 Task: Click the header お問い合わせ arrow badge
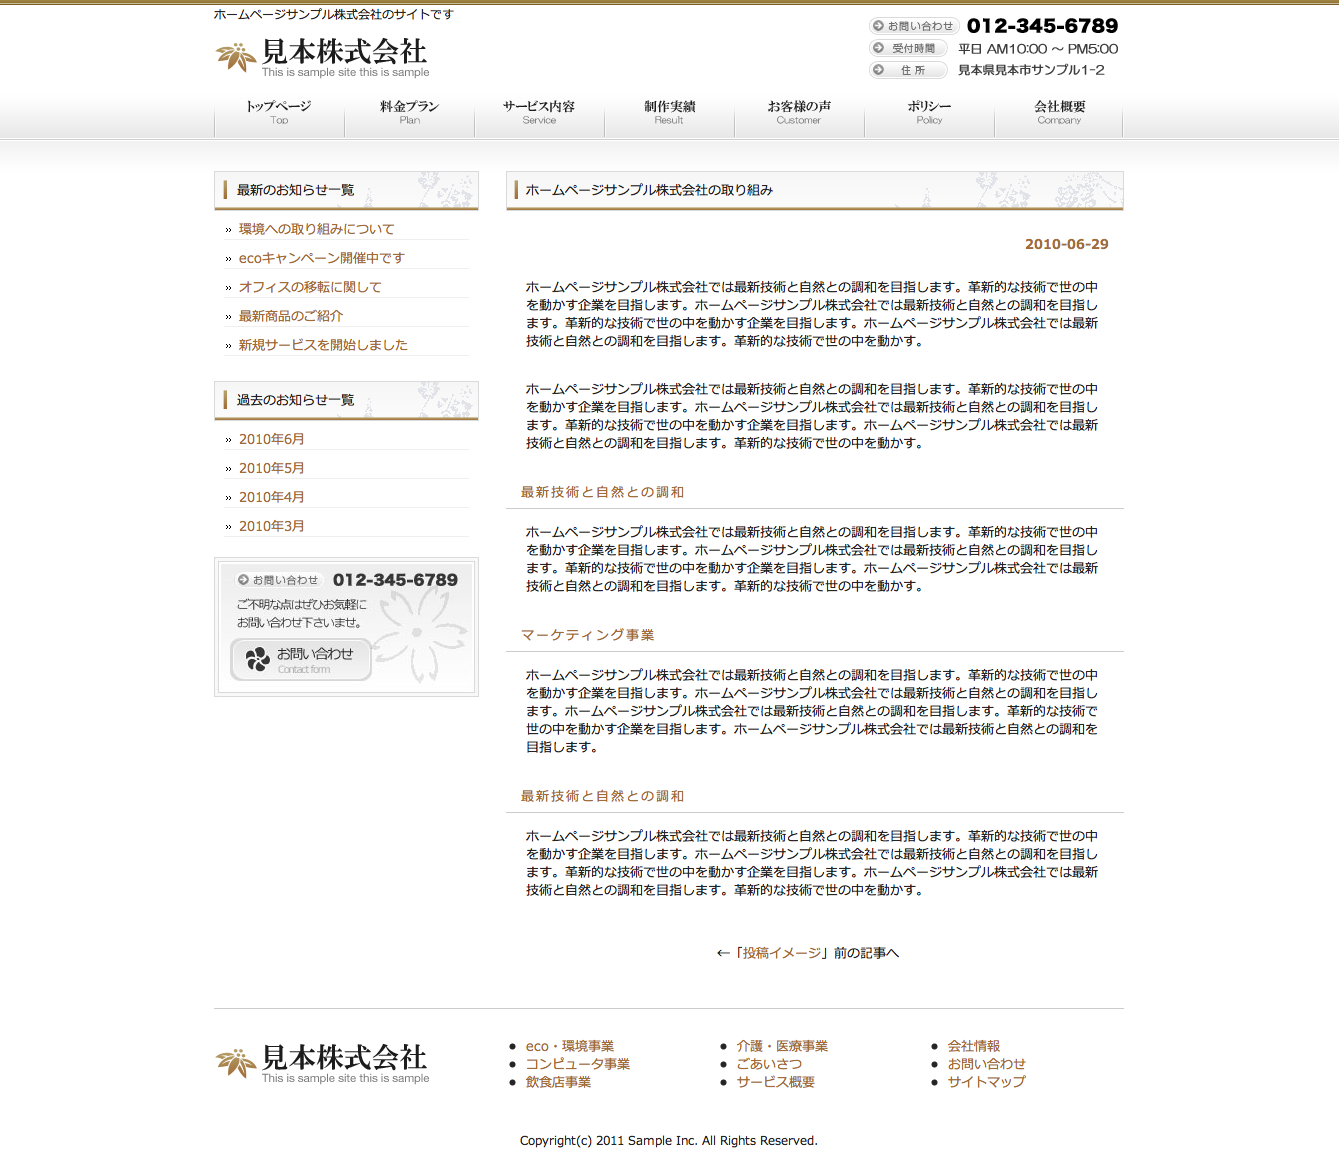tap(913, 26)
